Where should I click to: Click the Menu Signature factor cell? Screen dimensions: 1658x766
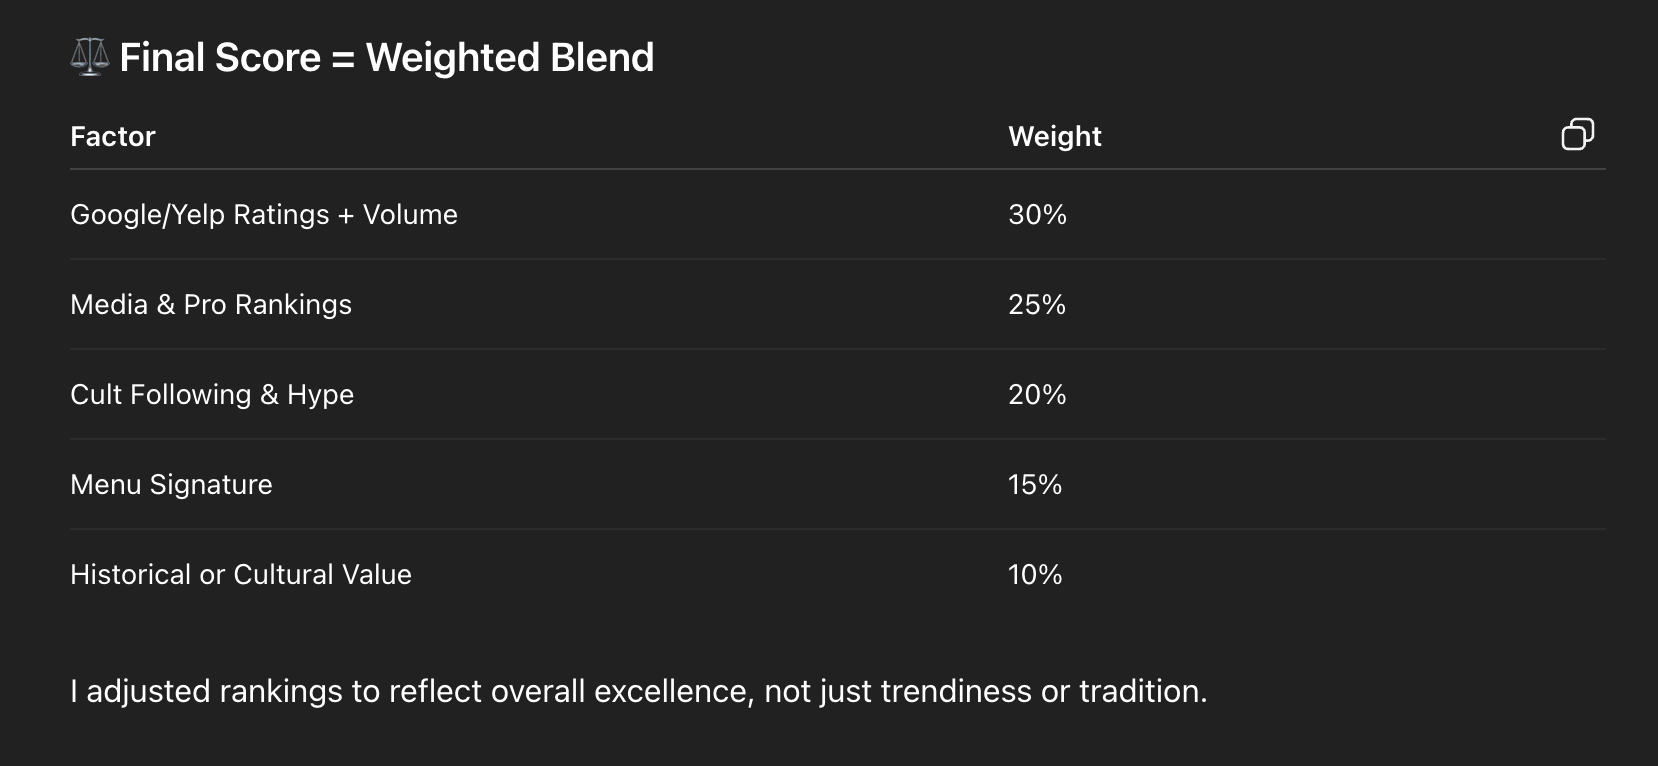tap(171, 485)
